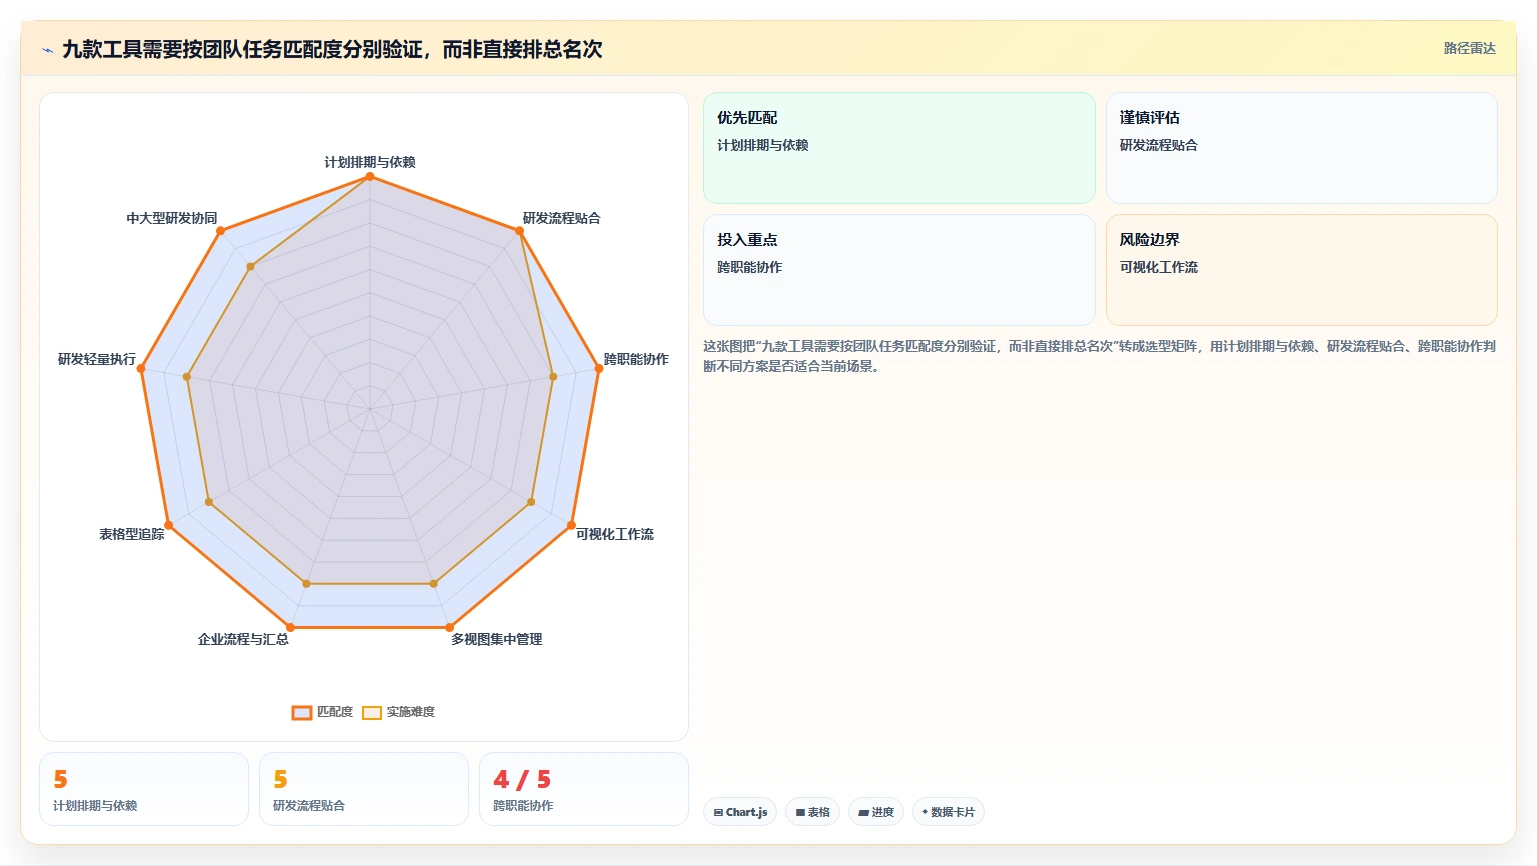Open the 投入重点 card

899,270
